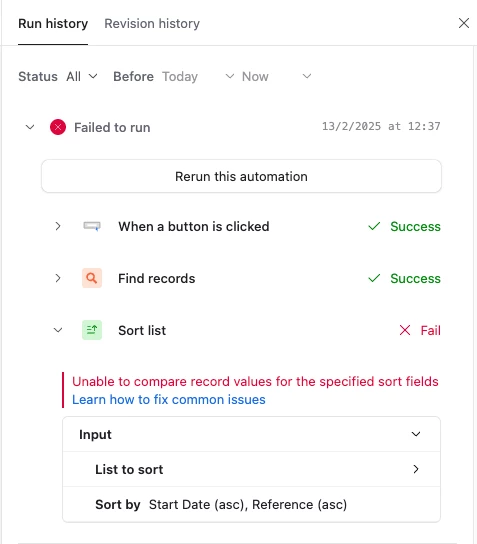
Task: Click Rerun this automation button
Action: point(241,176)
